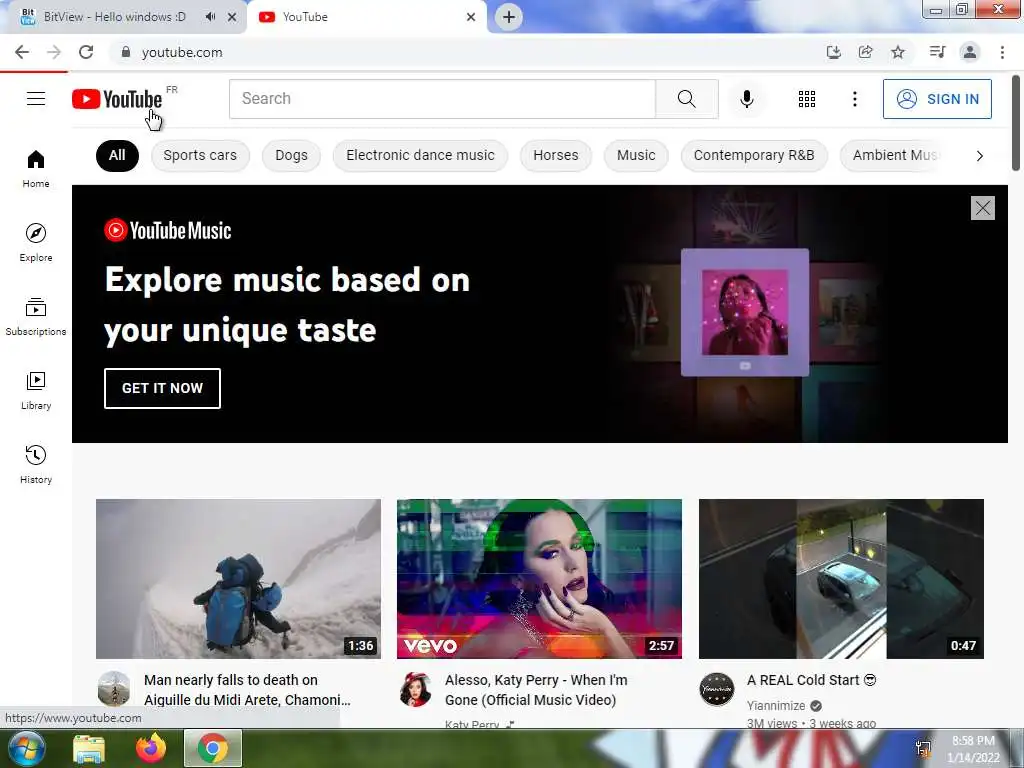Filter by Sports cars chip
The image size is (1024, 768).
pos(200,155)
